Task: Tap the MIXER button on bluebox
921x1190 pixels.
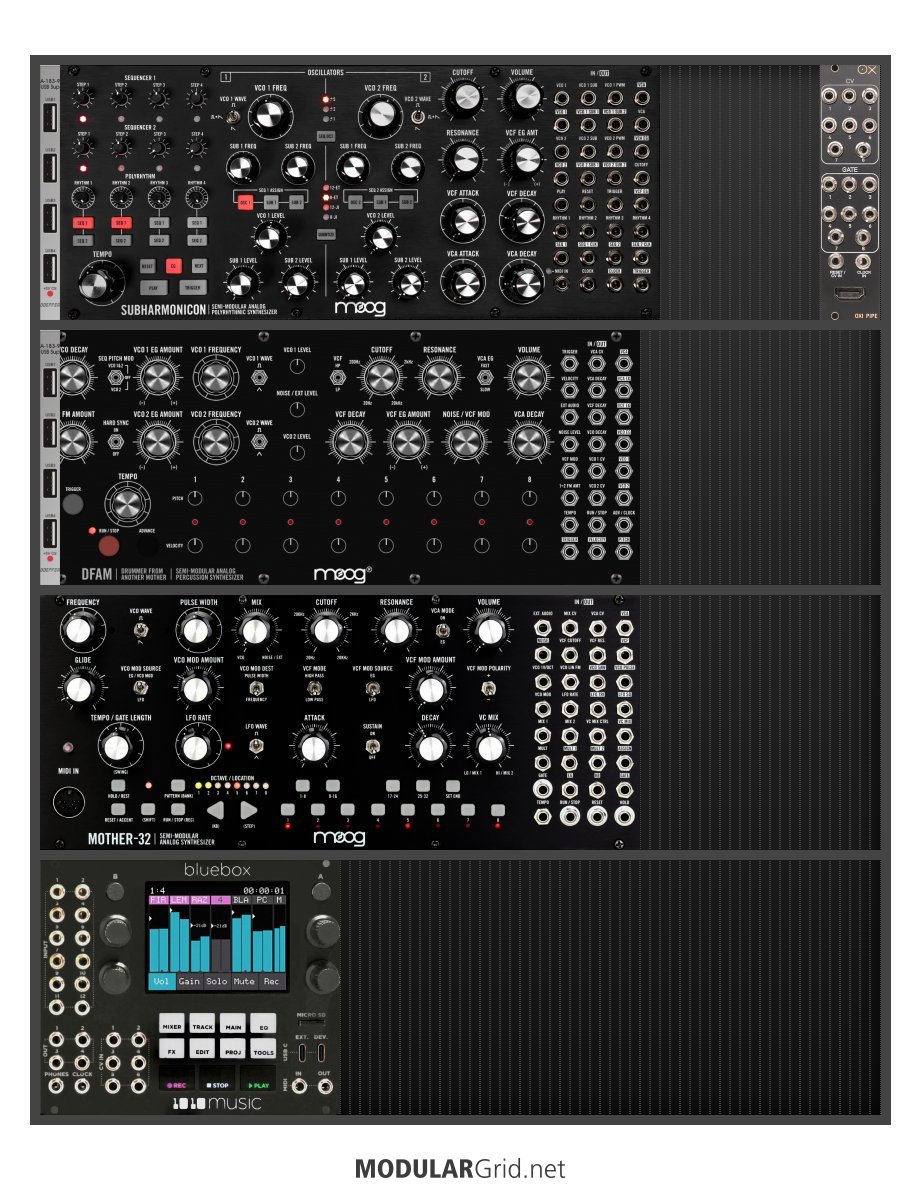Action: click(x=172, y=1025)
